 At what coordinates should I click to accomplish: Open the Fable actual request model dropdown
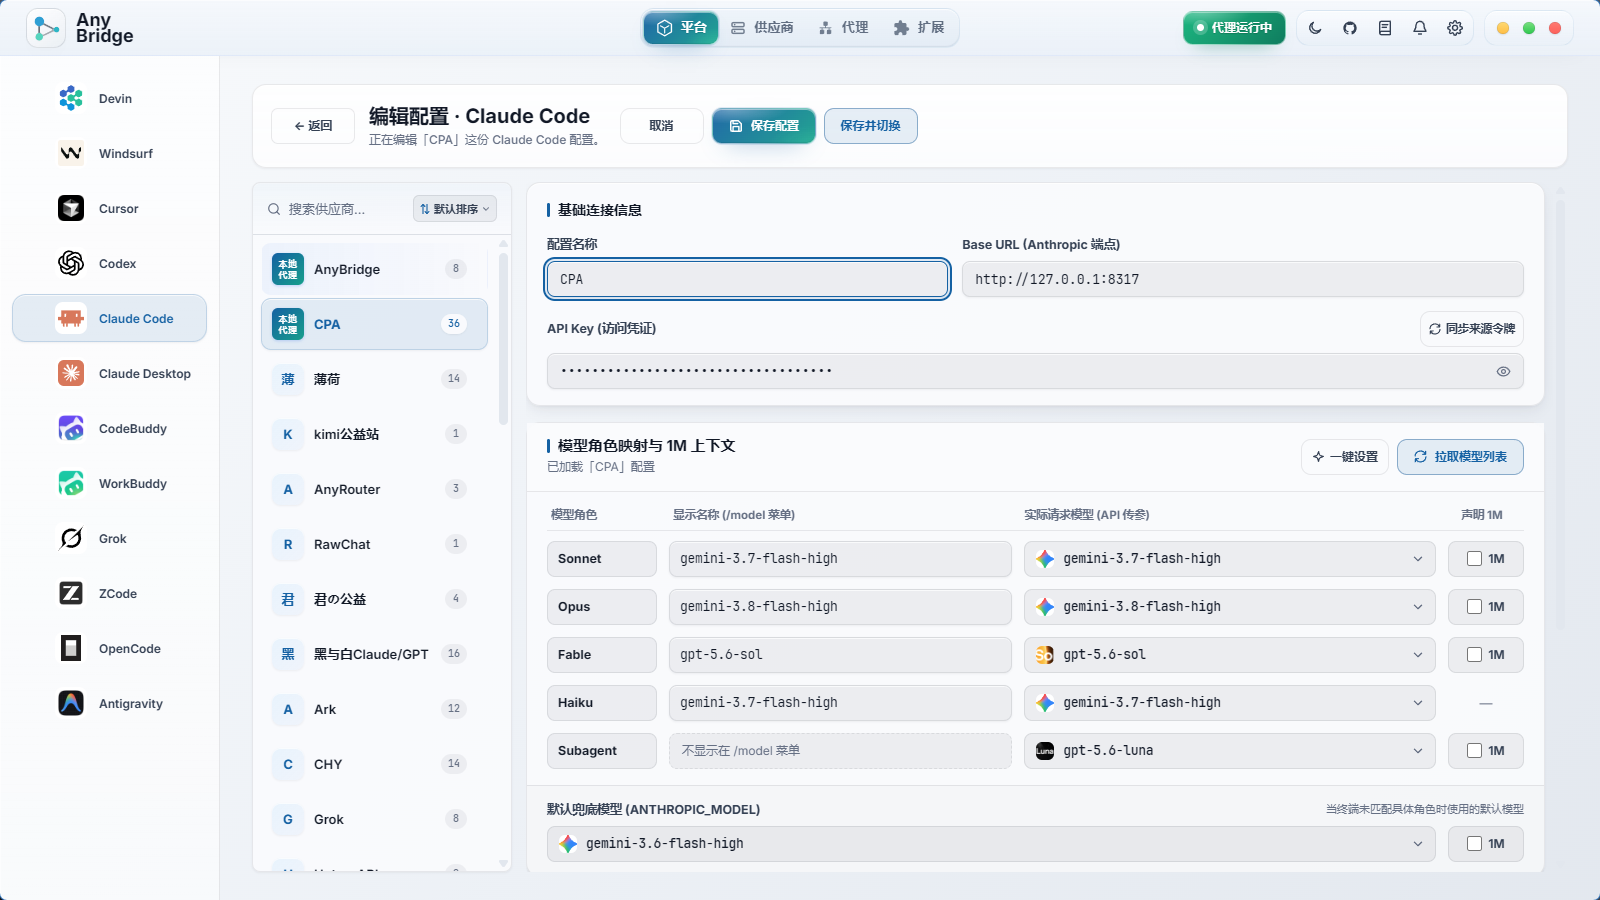pyautogui.click(x=1229, y=655)
